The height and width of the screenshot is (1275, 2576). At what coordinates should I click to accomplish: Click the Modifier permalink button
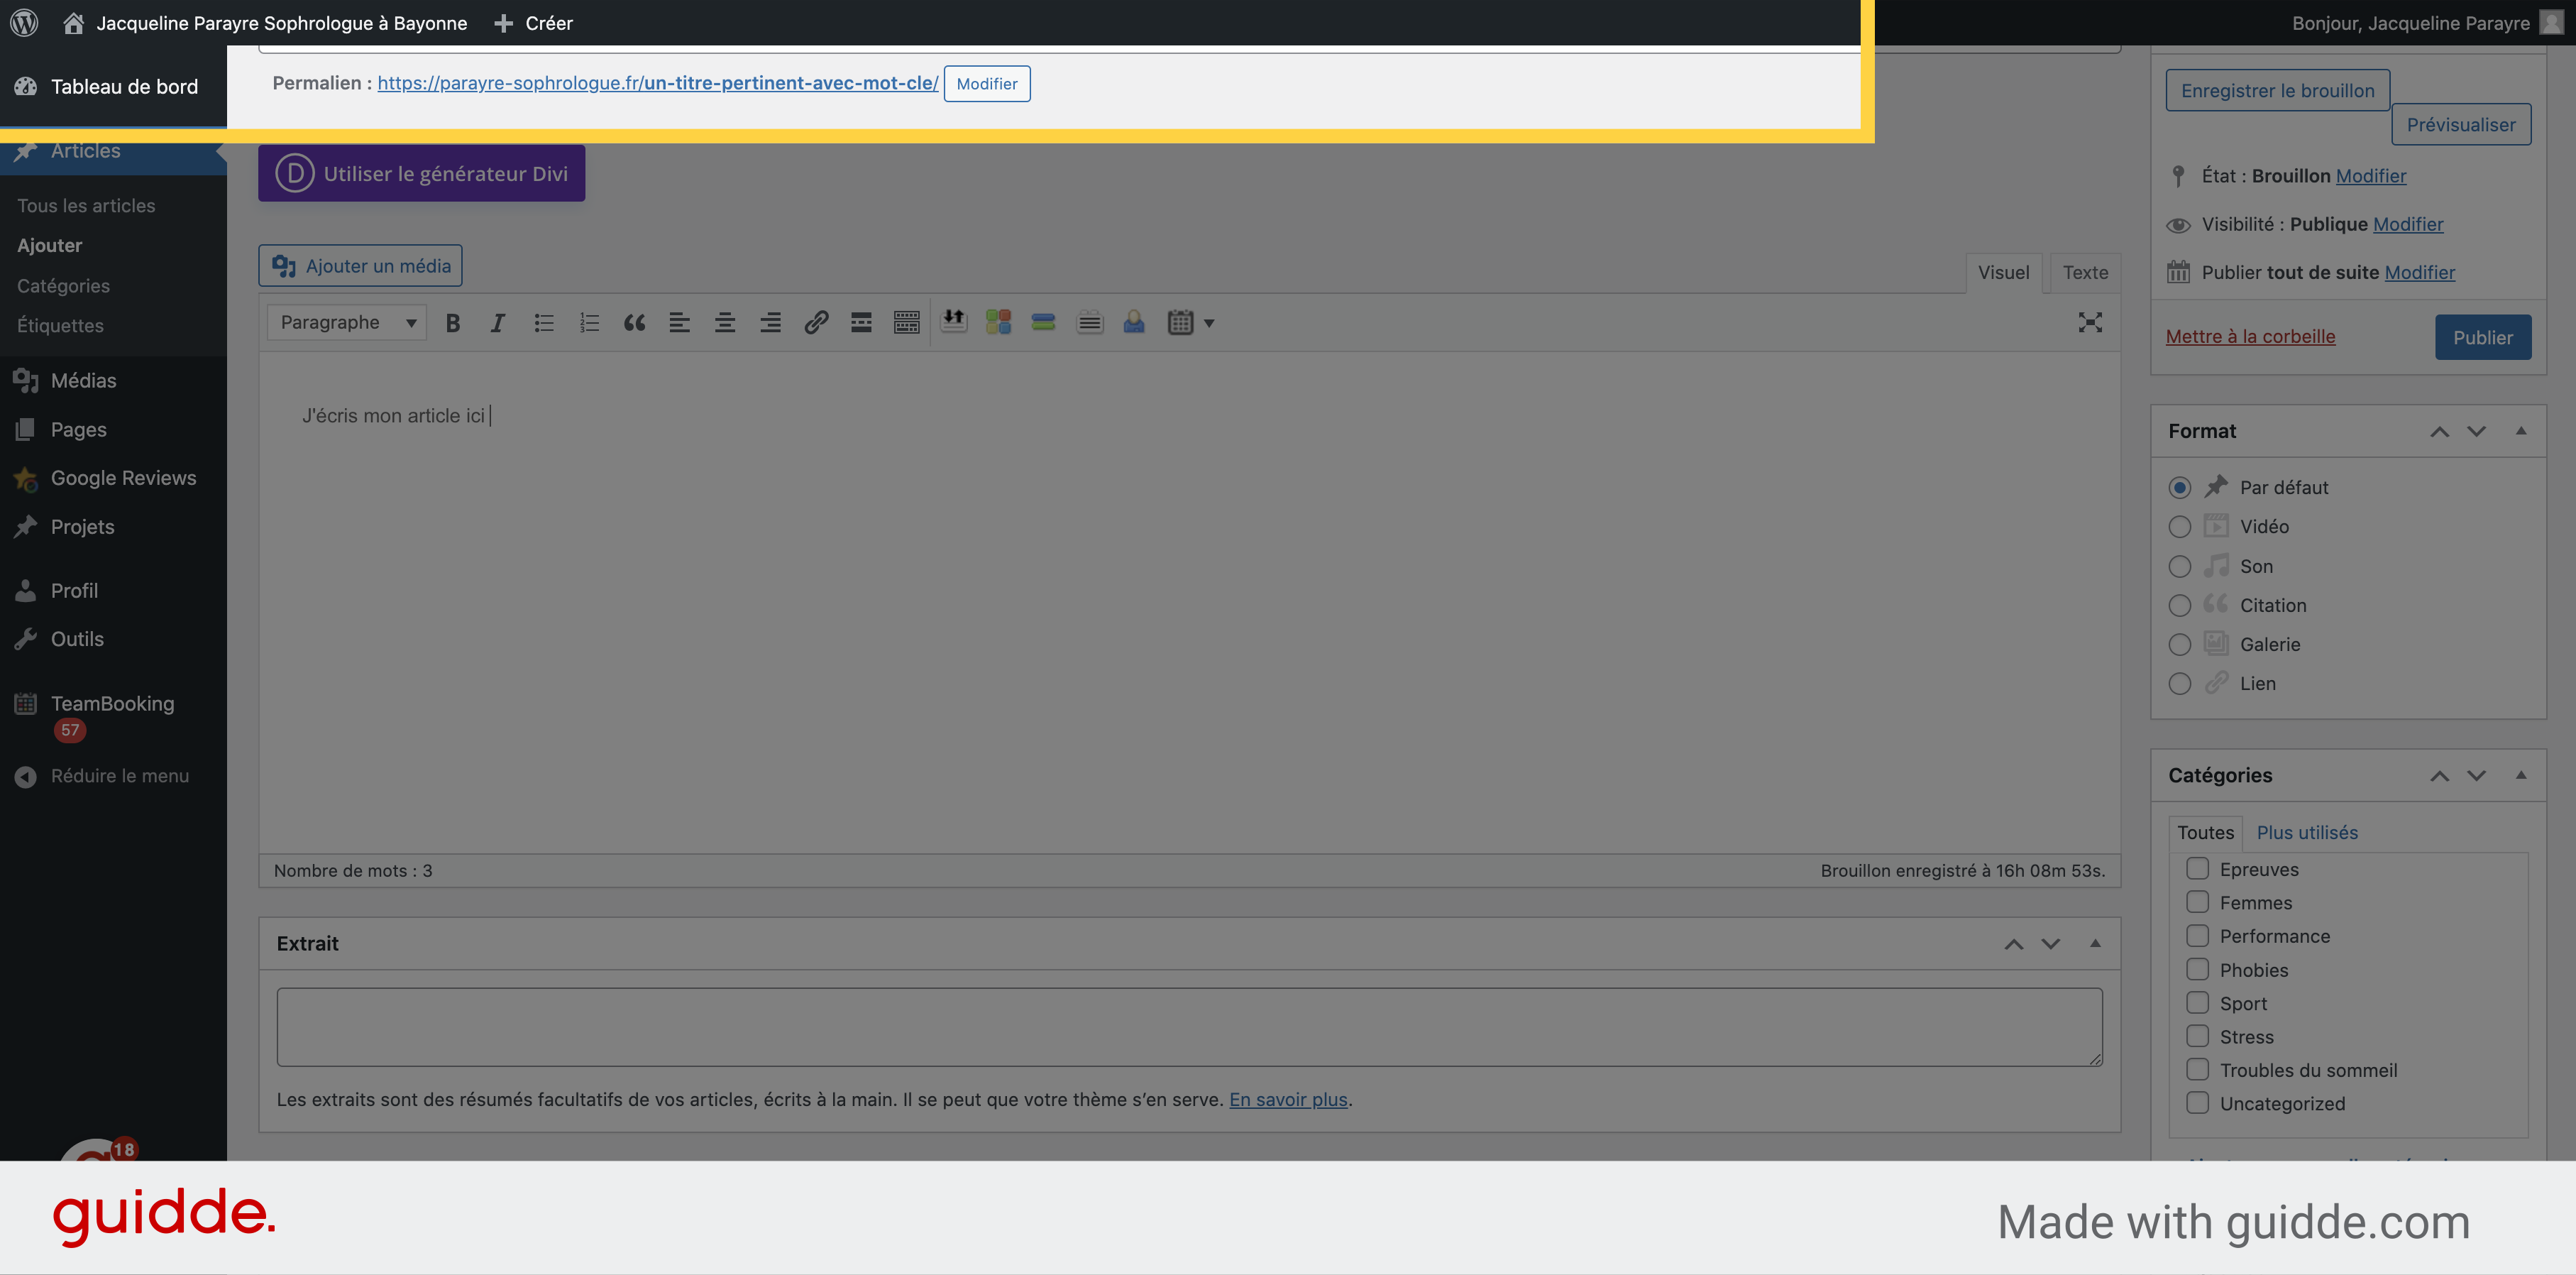pyautogui.click(x=987, y=82)
